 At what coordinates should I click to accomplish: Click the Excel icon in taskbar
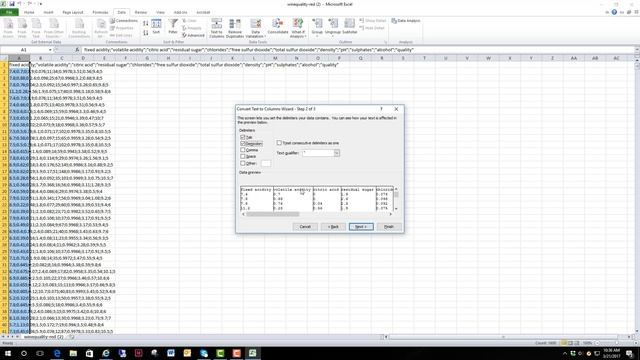pyautogui.click(x=253, y=353)
